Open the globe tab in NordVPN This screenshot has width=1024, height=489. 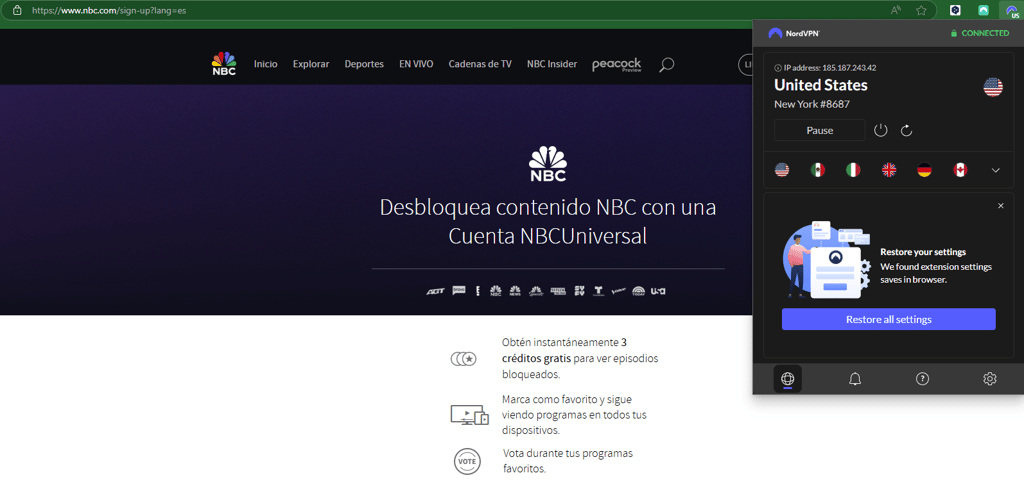pyautogui.click(x=788, y=379)
